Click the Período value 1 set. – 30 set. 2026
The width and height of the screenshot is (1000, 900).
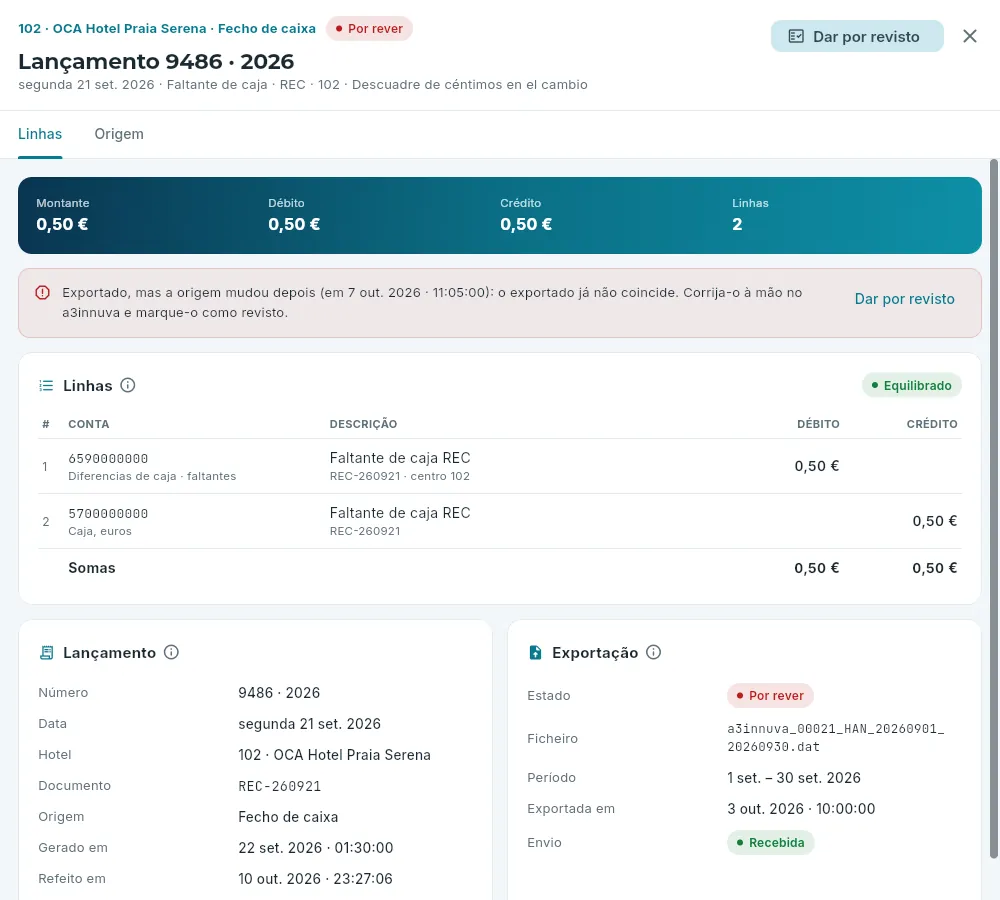793,778
